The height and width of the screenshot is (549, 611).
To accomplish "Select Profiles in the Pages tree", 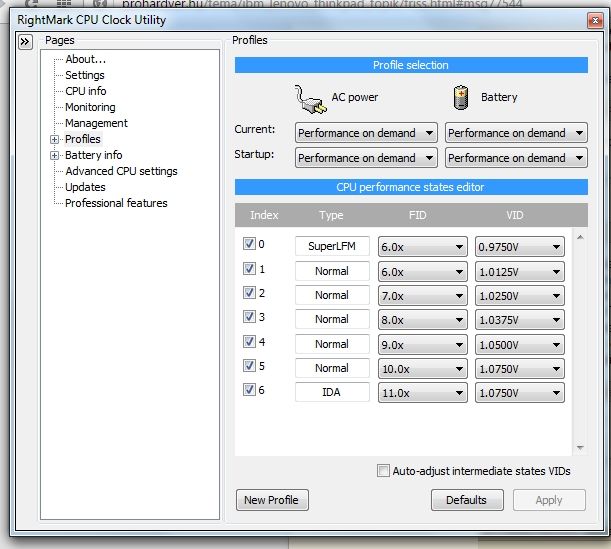I will tap(83, 139).
